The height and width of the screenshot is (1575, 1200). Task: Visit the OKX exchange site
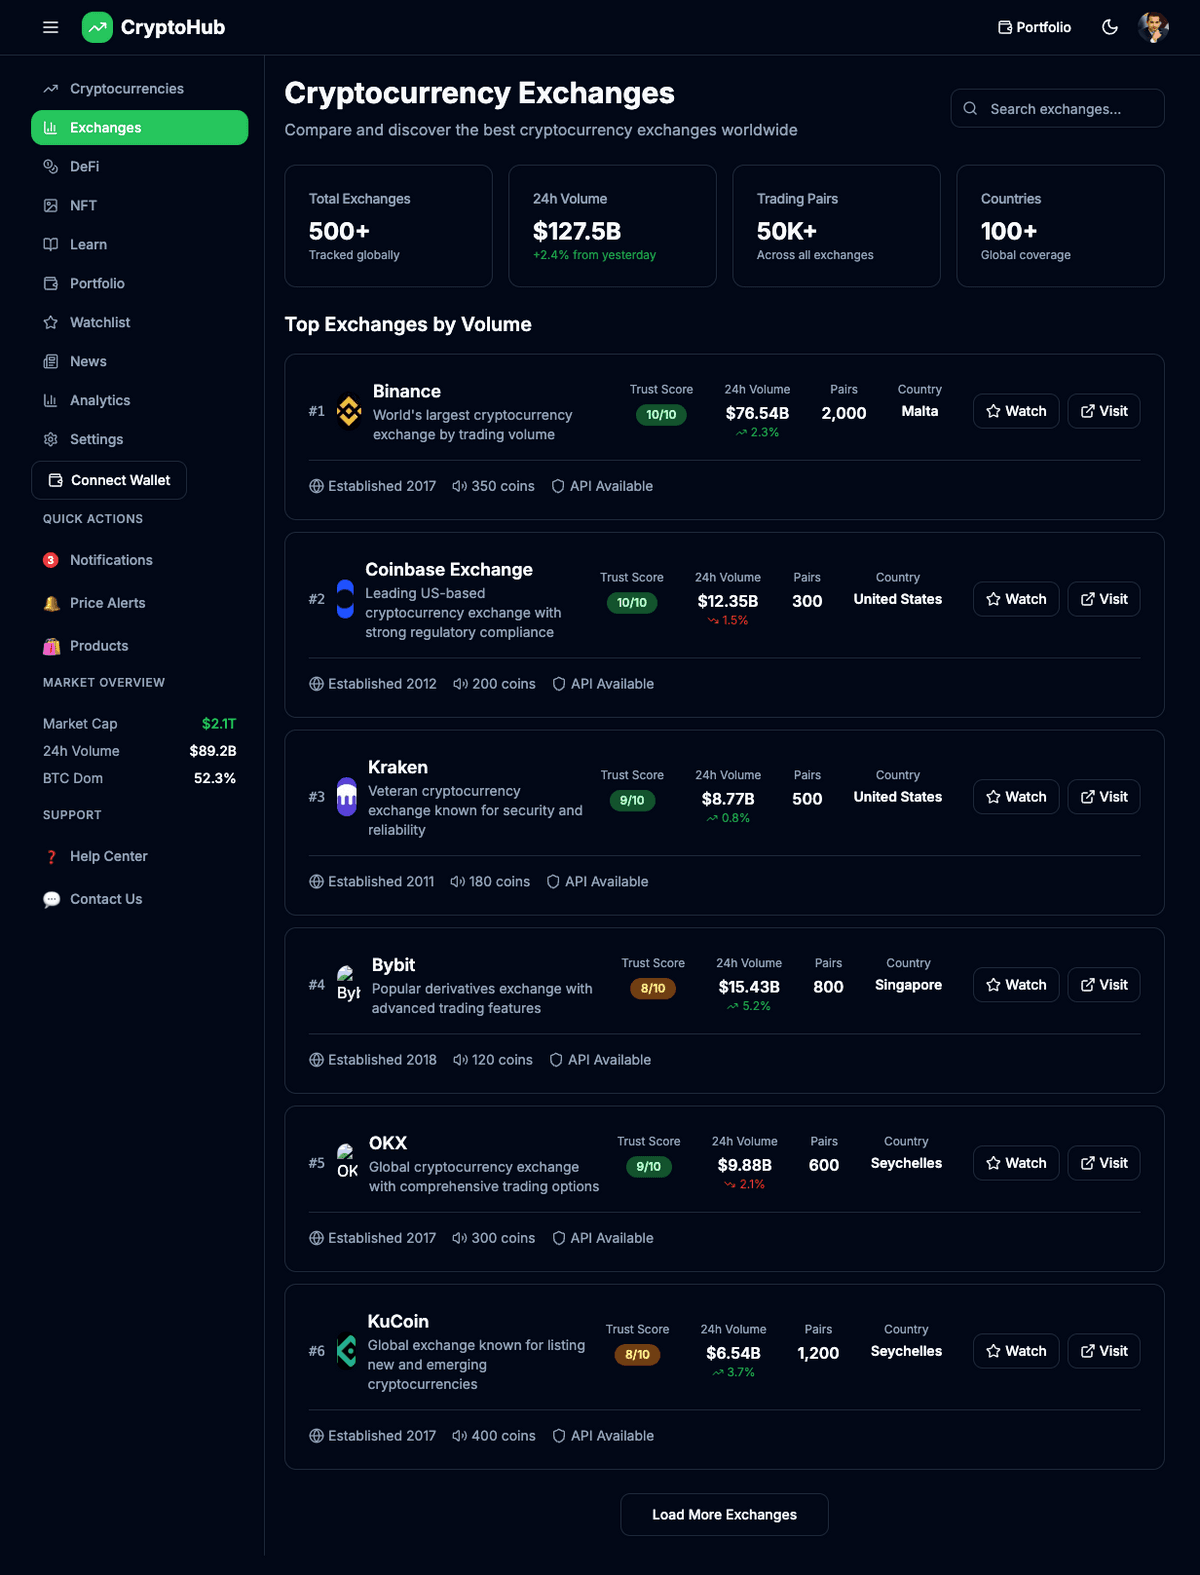[x=1104, y=1163]
